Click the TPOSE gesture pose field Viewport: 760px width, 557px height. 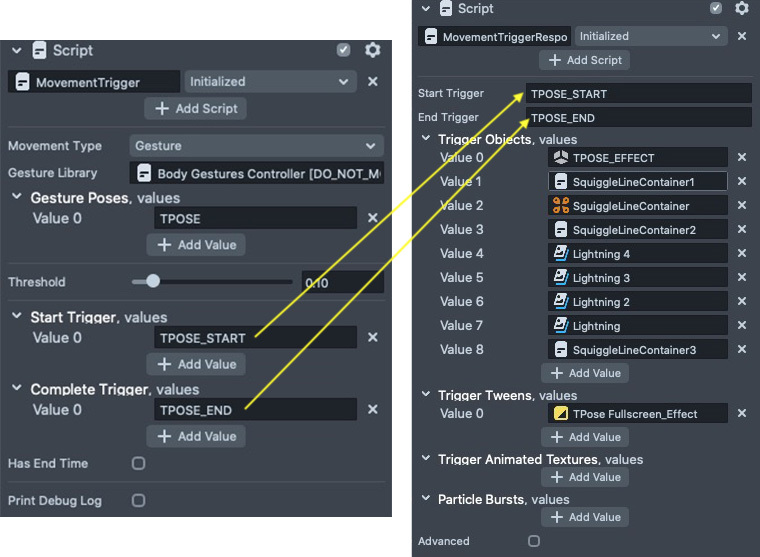coord(255,218)
